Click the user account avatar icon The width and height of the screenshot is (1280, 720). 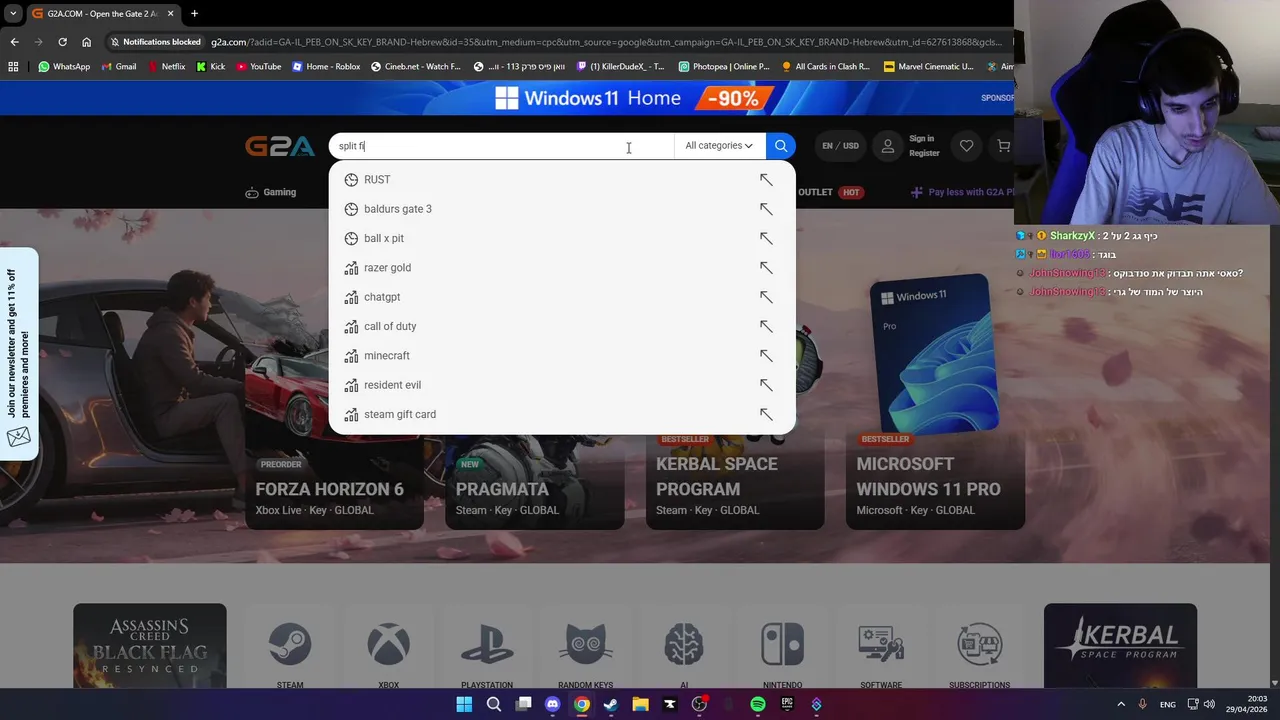click(887, 146)
